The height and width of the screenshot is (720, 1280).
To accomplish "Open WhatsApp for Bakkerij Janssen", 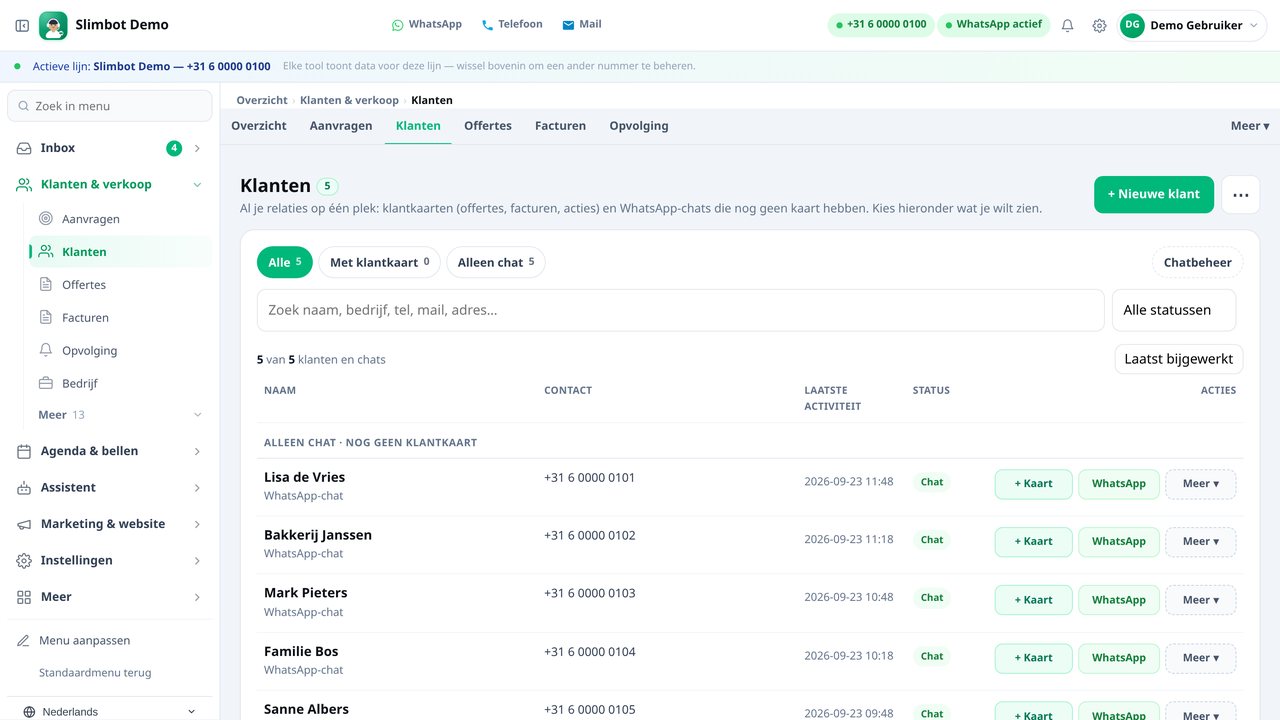I will tap(1119, 542).
